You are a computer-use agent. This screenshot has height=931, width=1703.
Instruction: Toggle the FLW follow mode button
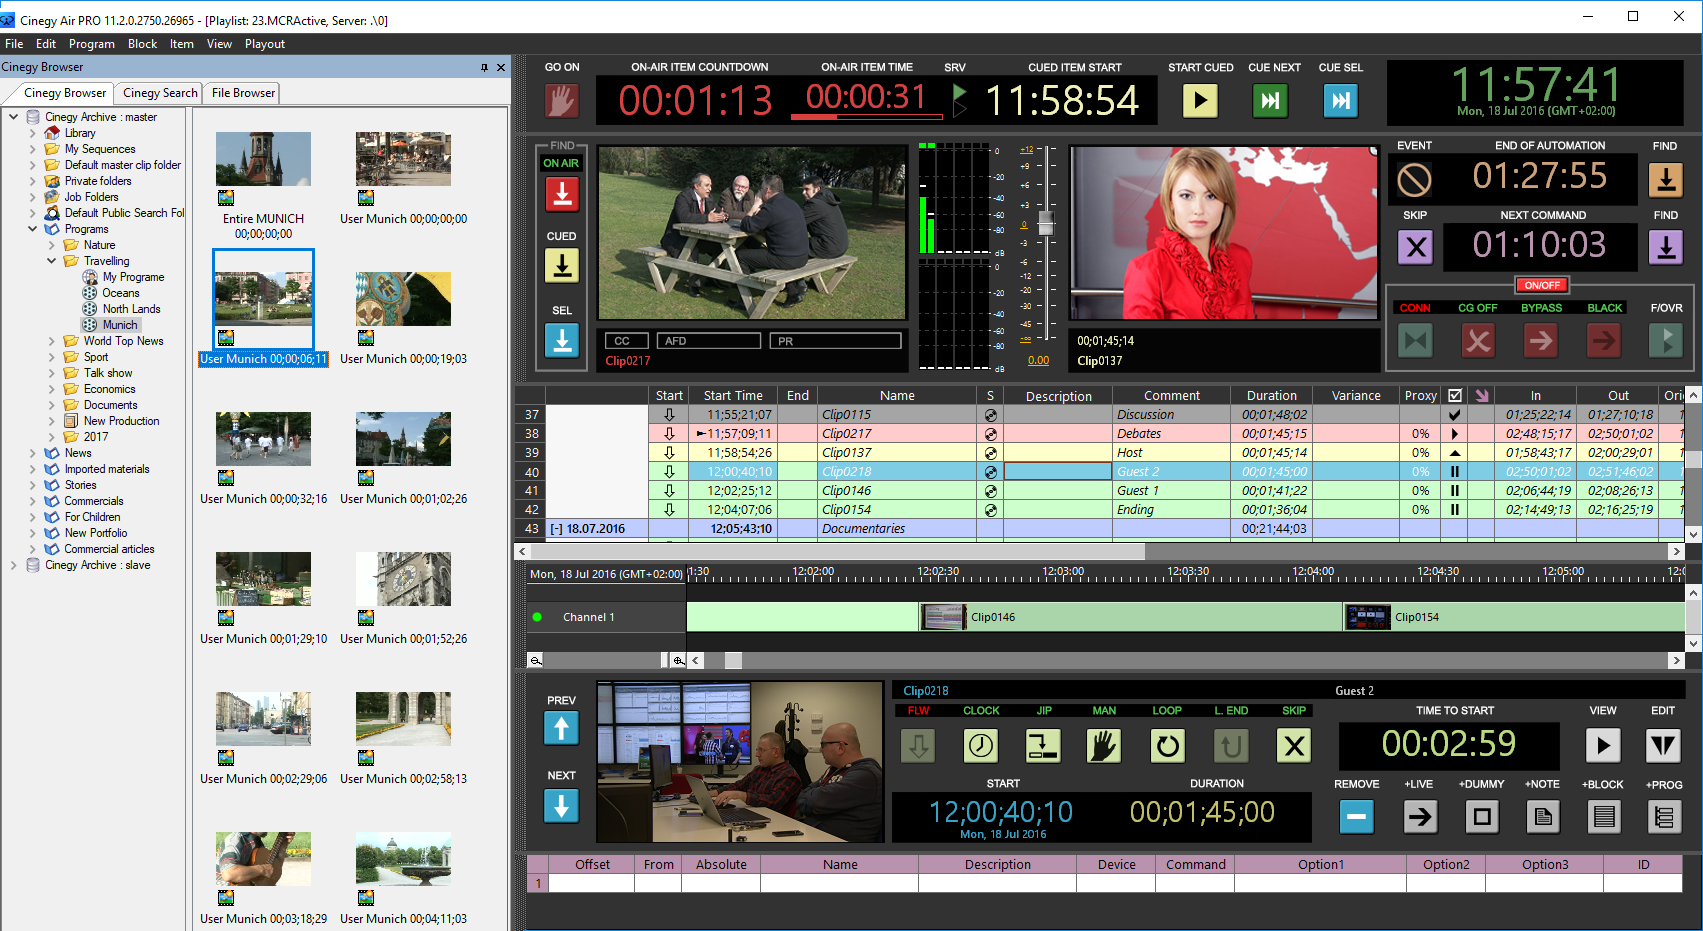[x=918, y=746]
